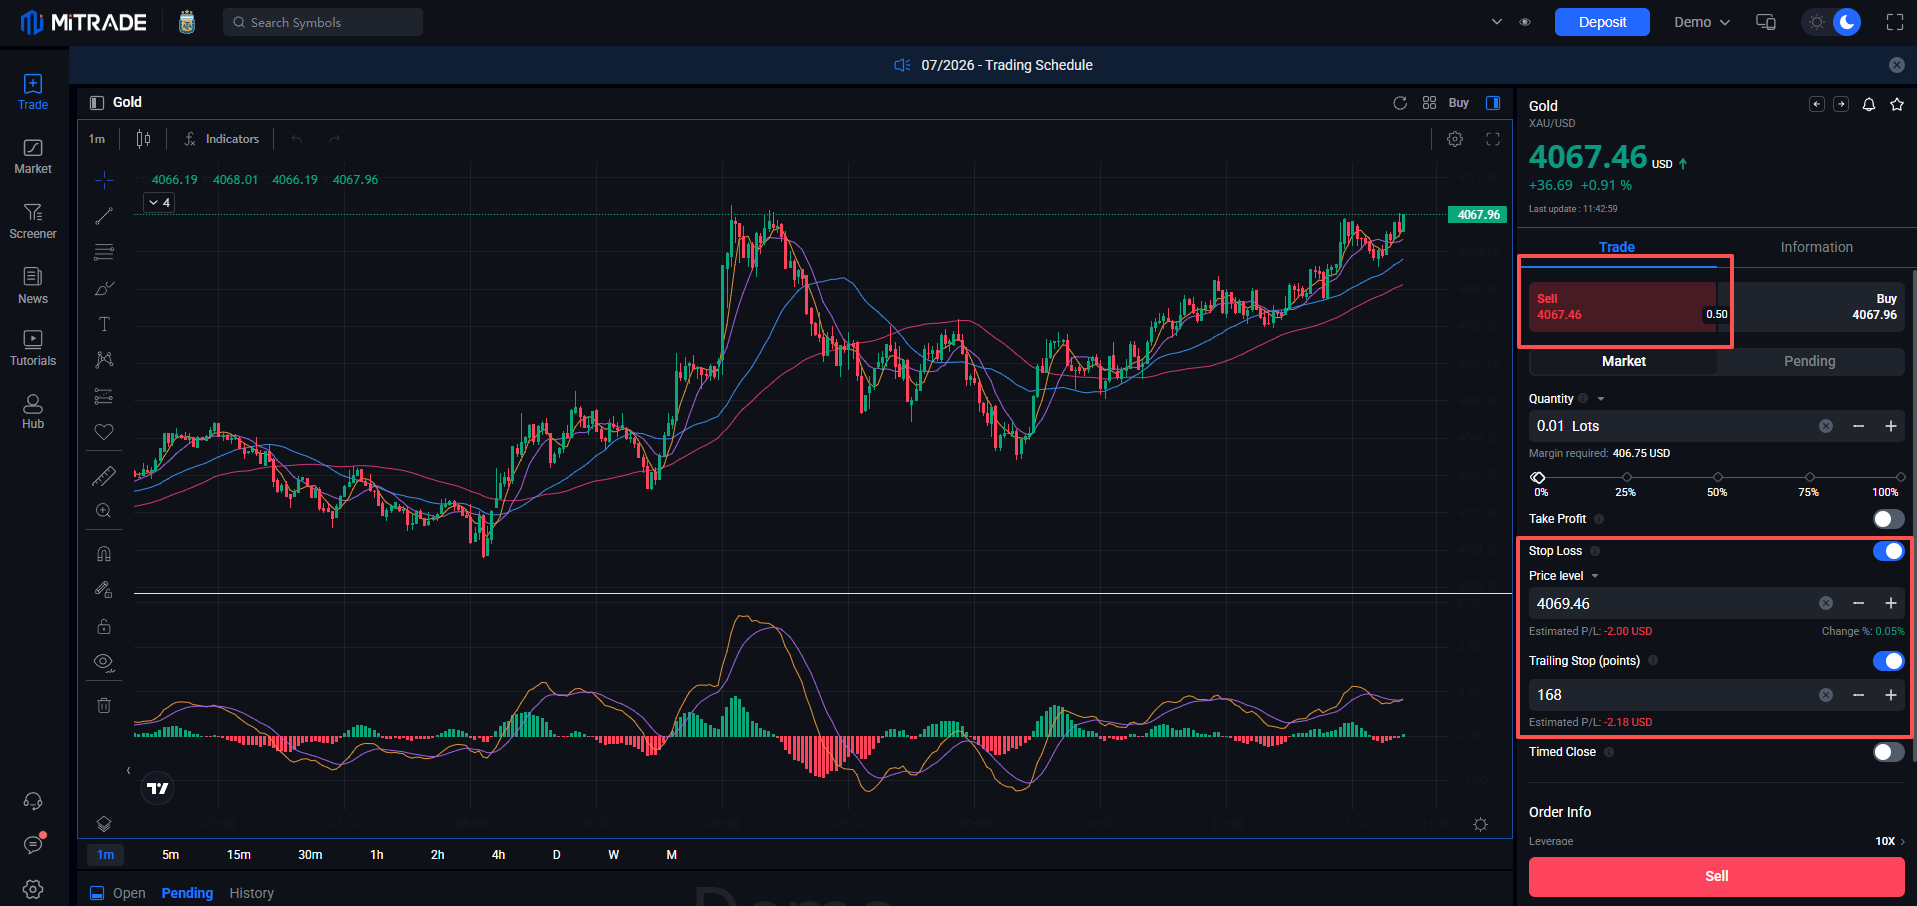Hide drawings with eye icon tool
Image resolution: width=1917 pixels, height=906 pixels.
click(x=104, y=662)
